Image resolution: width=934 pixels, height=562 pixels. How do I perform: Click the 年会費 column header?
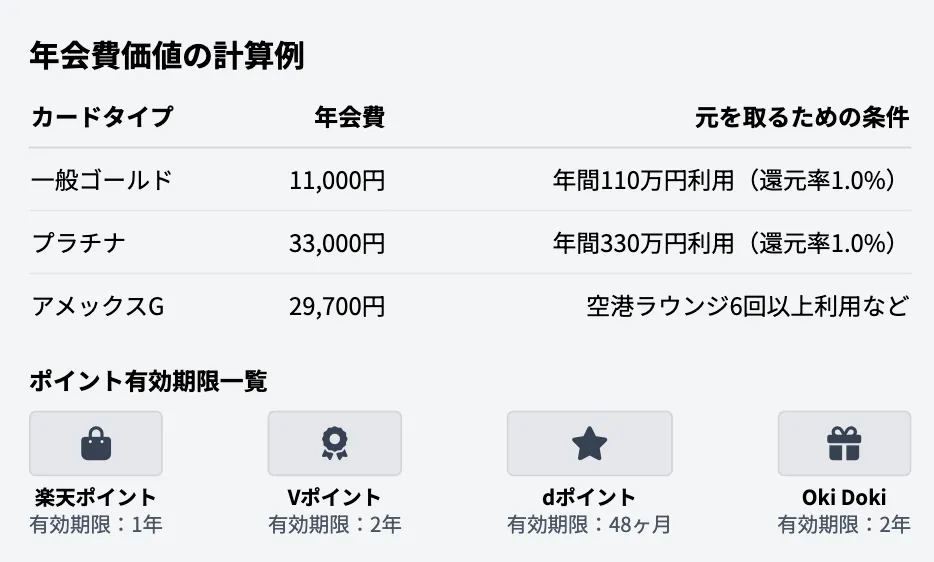click(349, 117)
